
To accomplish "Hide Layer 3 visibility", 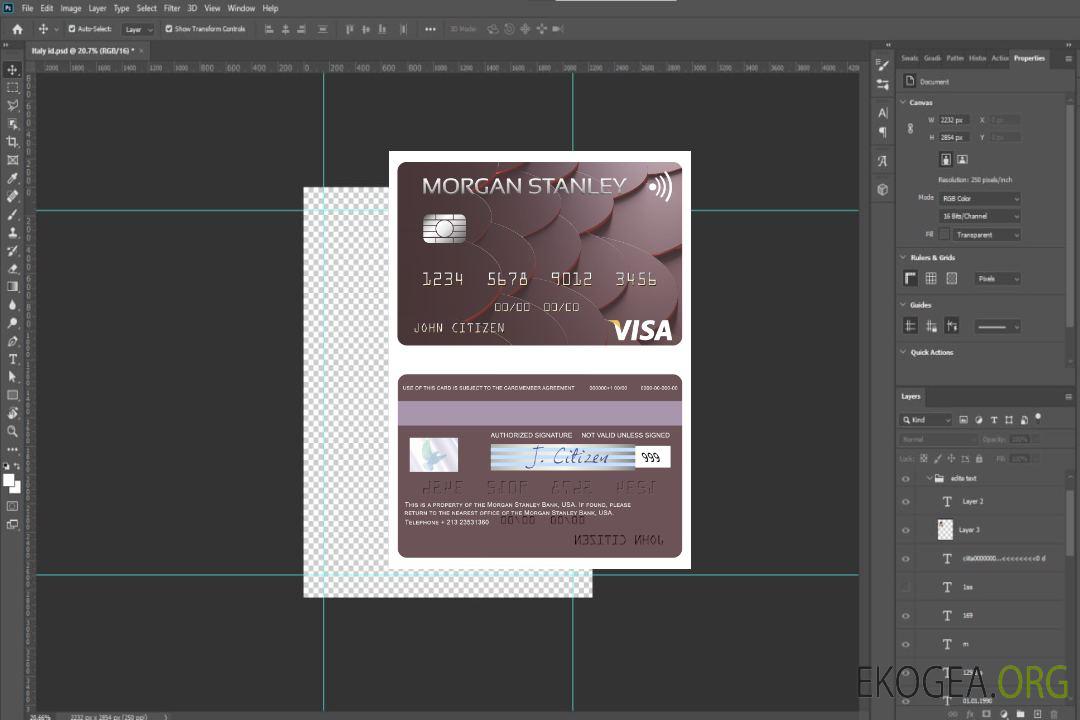I will tap(906, 531).
